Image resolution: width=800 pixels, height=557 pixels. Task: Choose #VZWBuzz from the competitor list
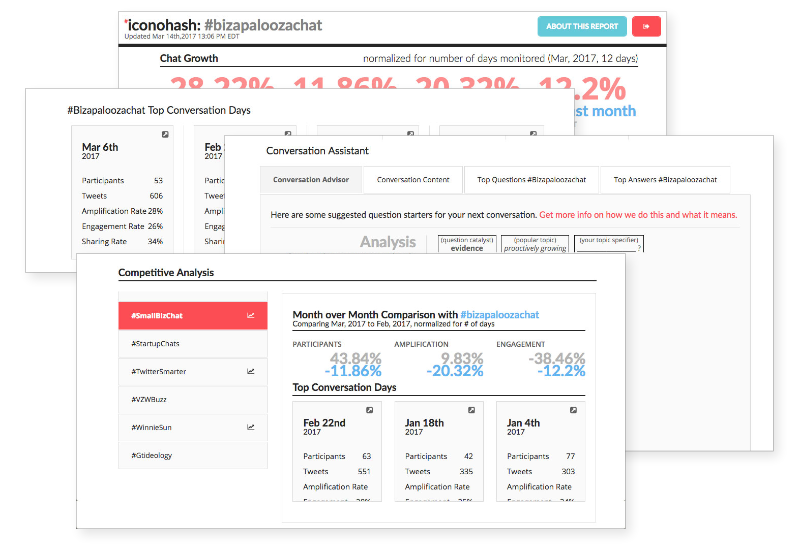[x=150, y=399]
